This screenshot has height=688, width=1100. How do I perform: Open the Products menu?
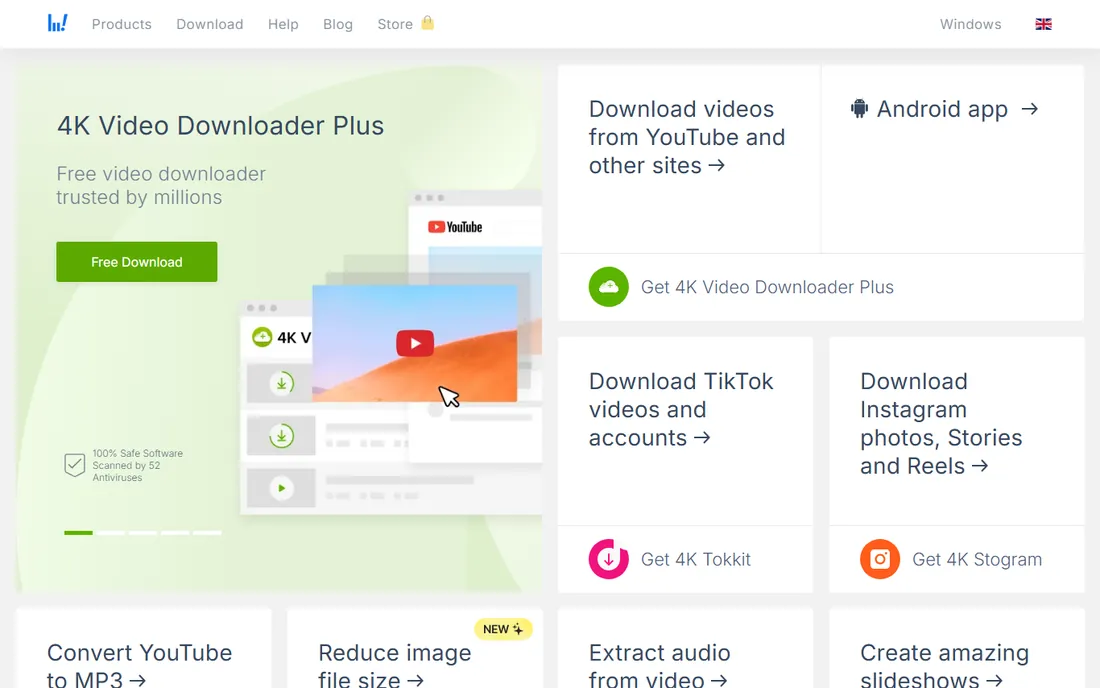(121, 24)
